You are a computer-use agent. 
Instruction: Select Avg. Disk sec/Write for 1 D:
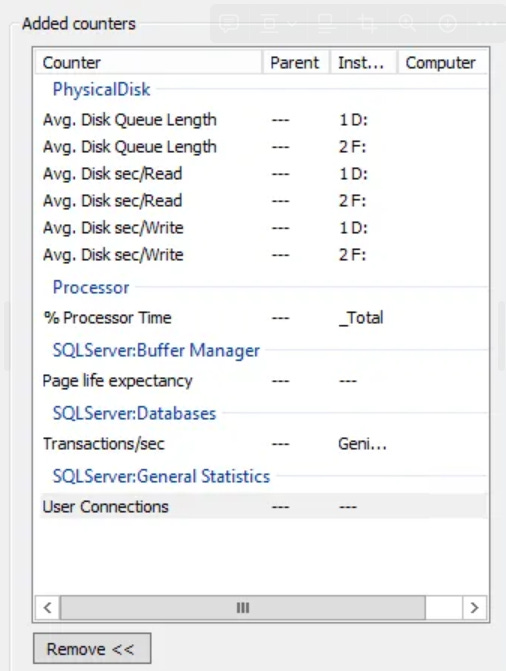(263, 228)
